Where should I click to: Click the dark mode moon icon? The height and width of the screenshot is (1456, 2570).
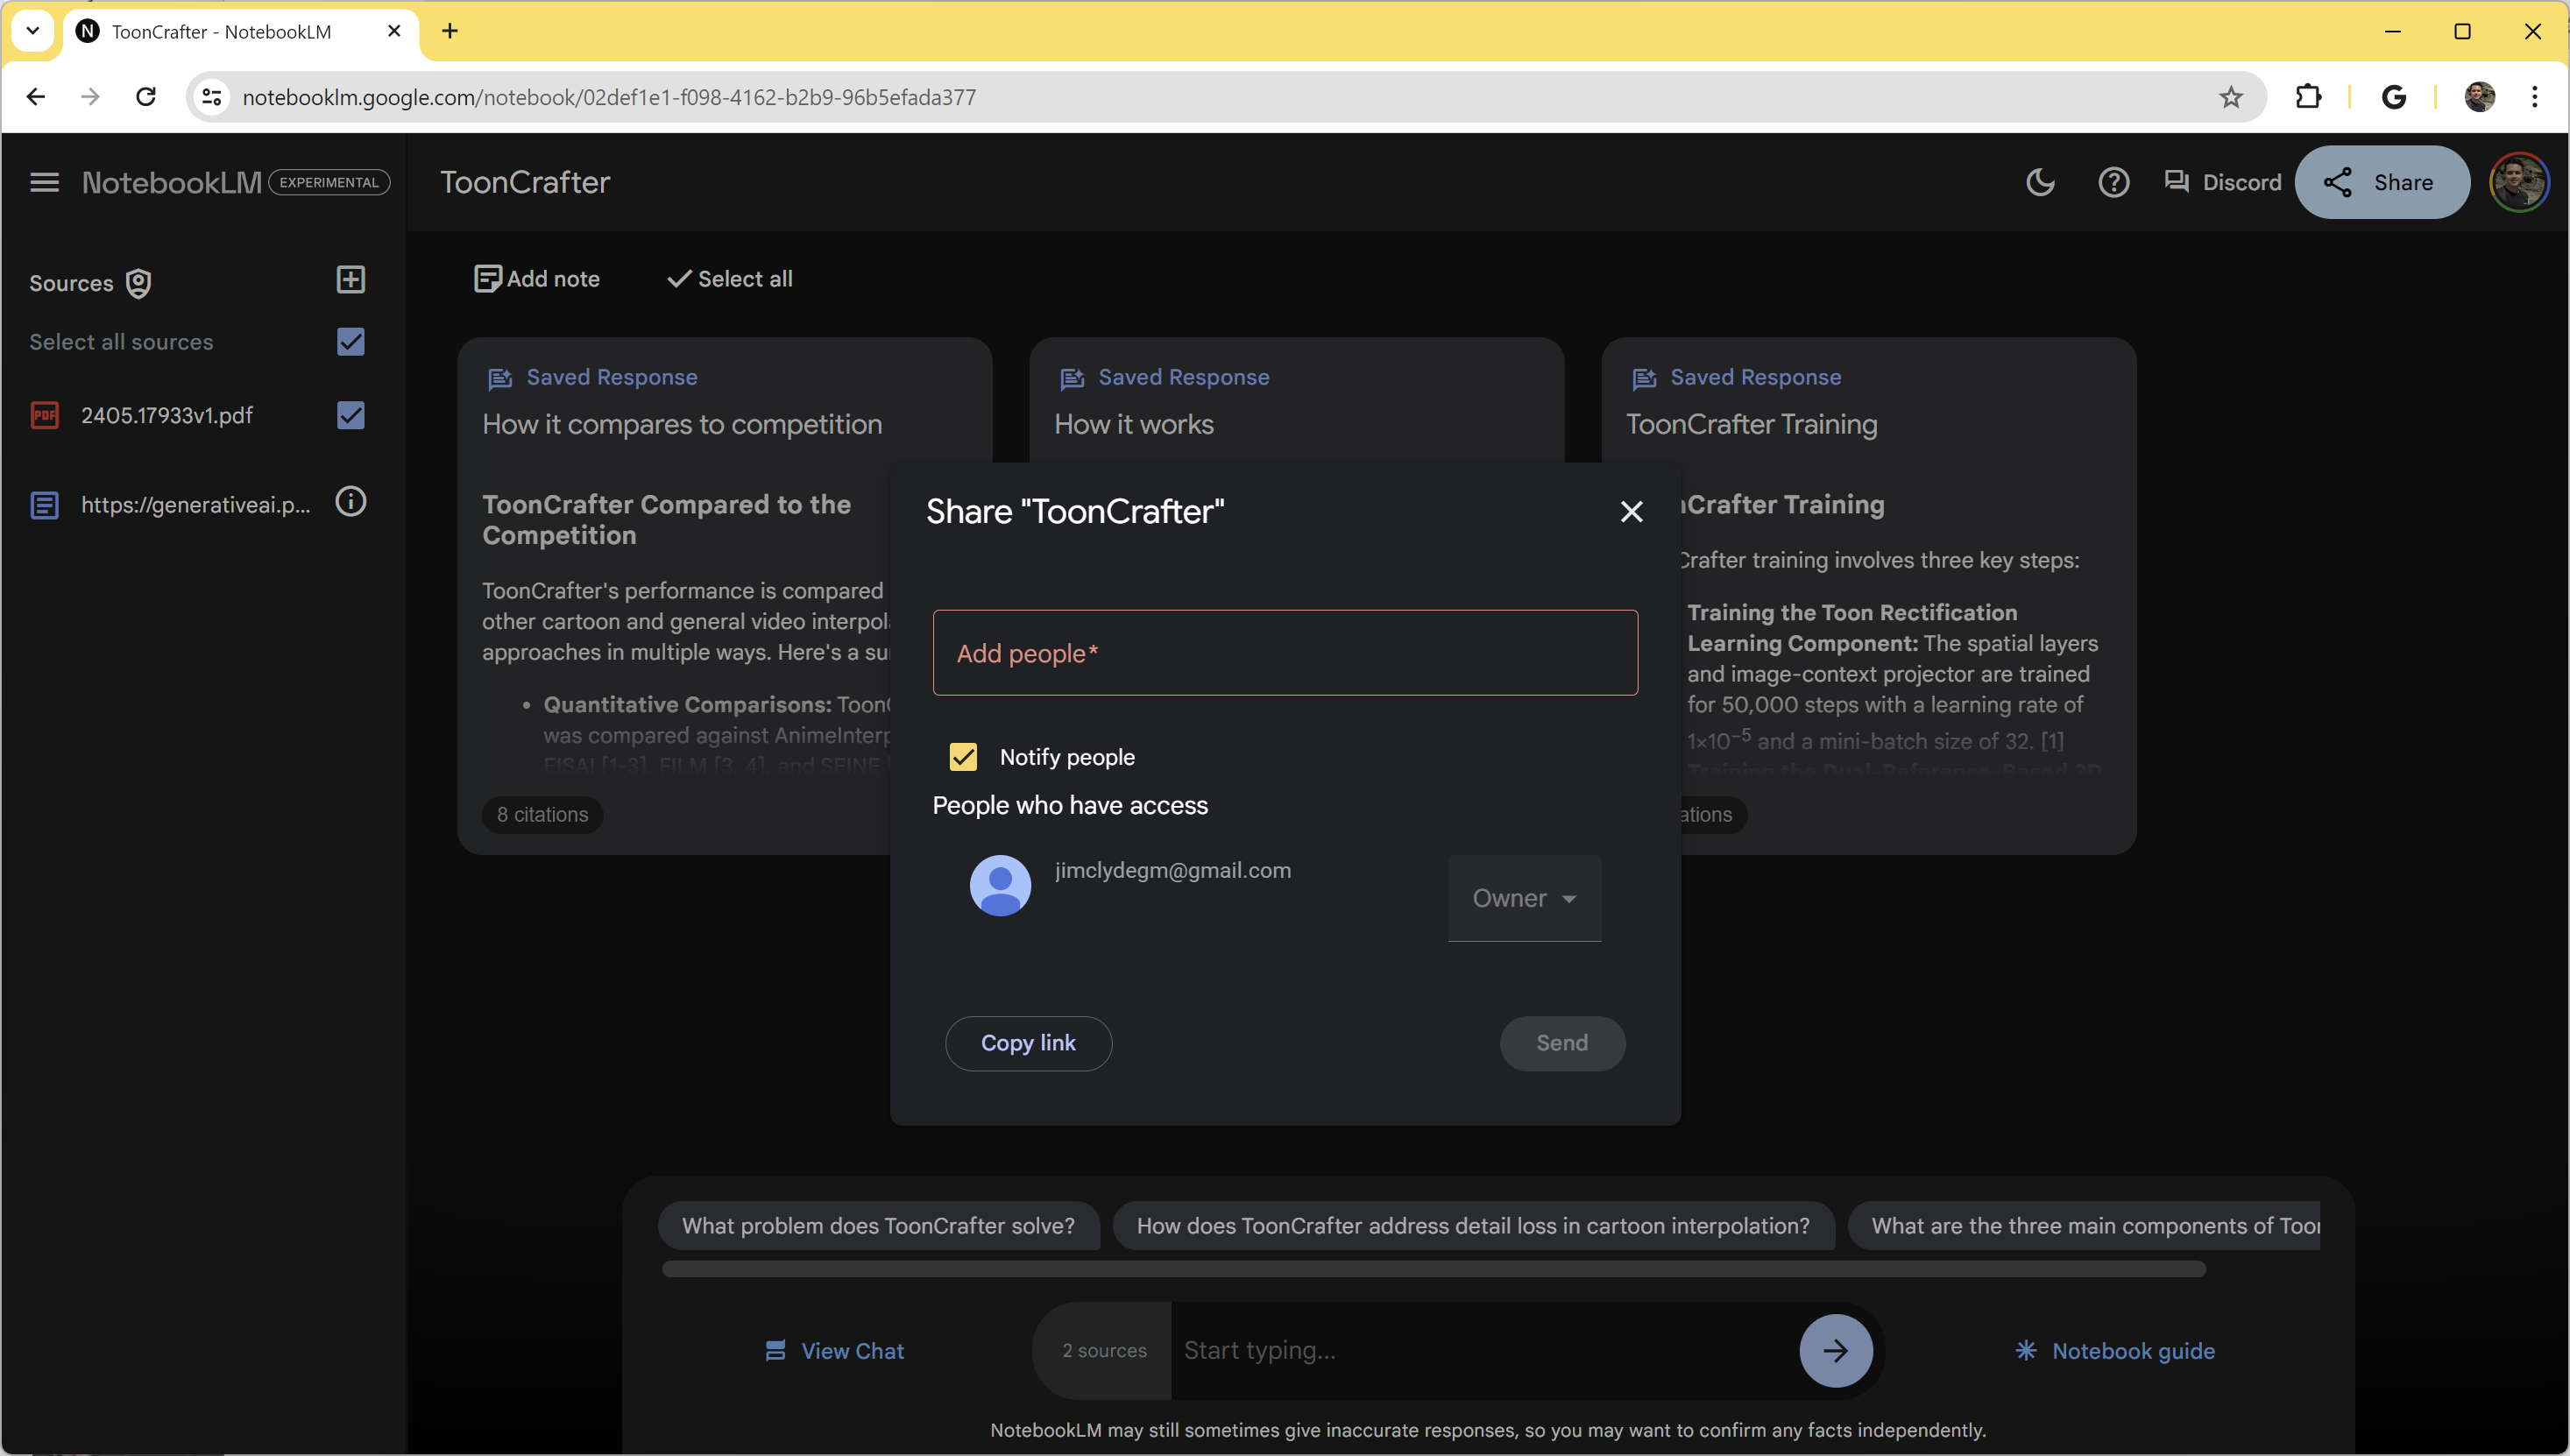[2041, 181]
